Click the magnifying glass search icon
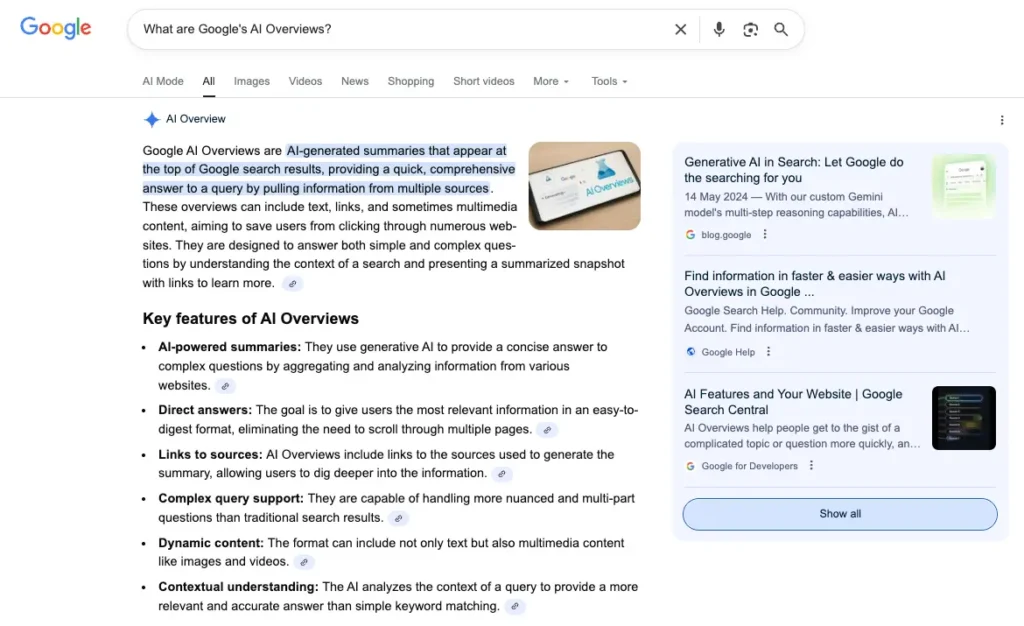Image resolution: width=1024 pixels, height=626 pixels. point(781,29)
